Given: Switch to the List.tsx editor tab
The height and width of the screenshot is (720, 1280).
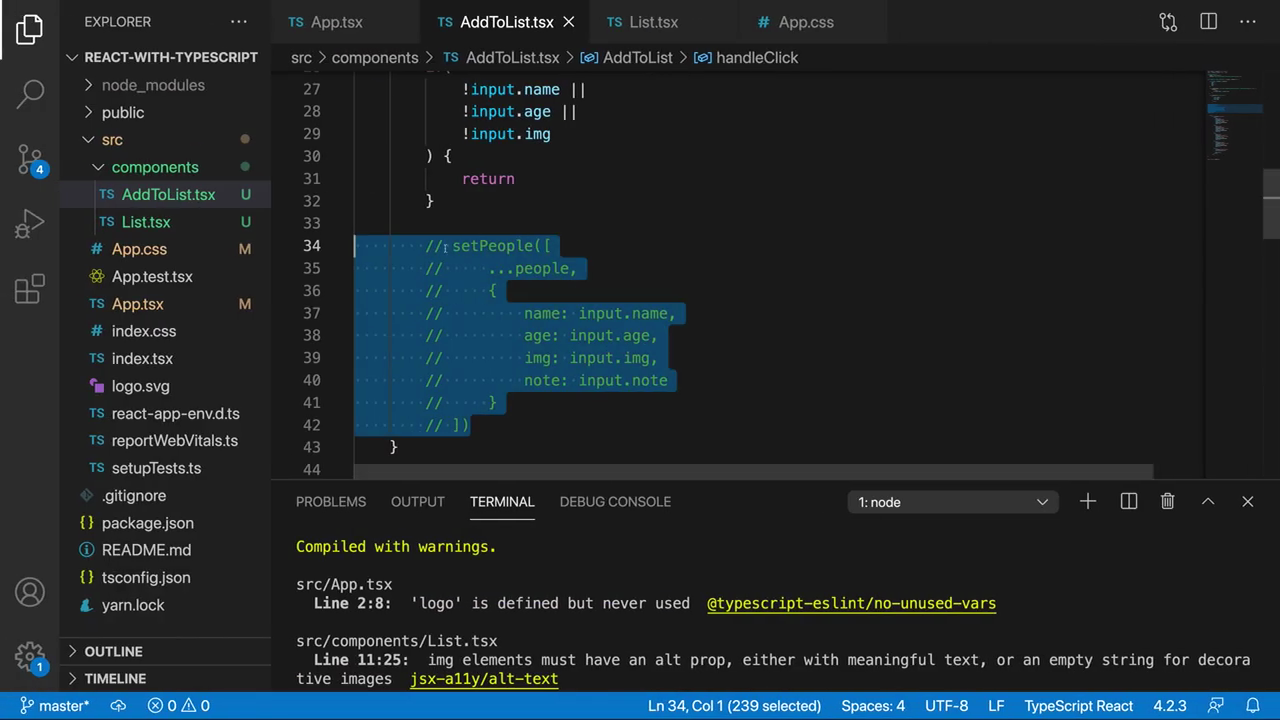Looking at the screenshot, I should click(x=654, y=22).
